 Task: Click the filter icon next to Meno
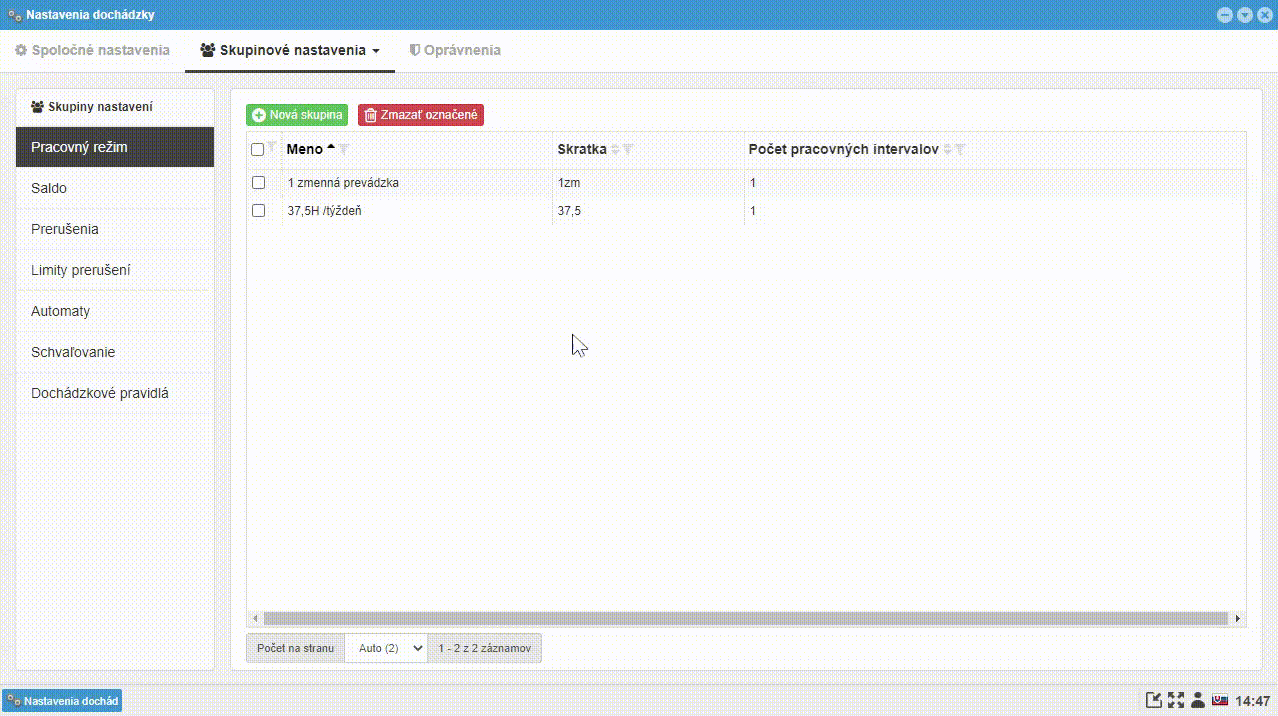(x=344, y=149)
